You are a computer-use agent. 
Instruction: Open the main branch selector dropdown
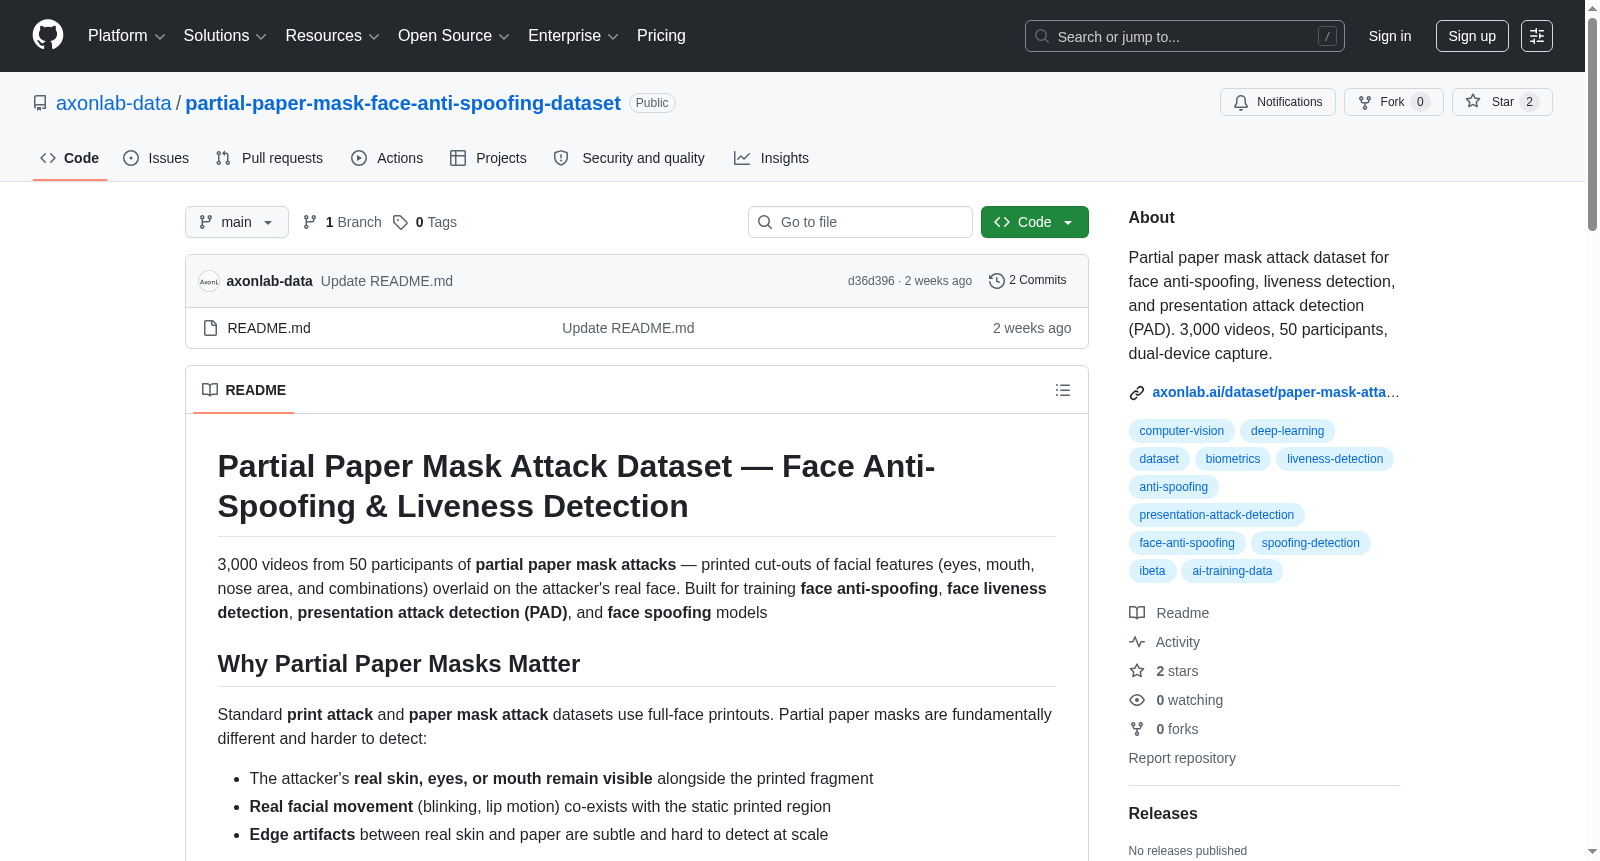[x=237, y=222]
